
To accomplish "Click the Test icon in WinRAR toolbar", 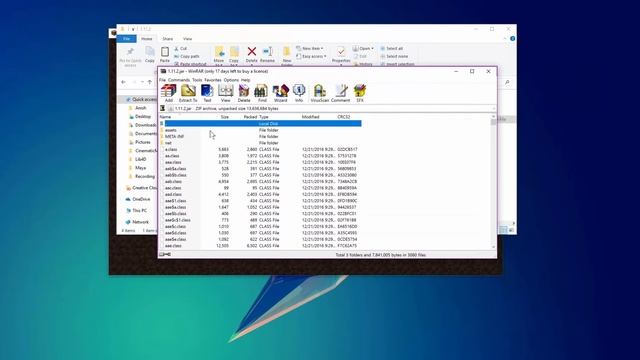I will point(207,93).
